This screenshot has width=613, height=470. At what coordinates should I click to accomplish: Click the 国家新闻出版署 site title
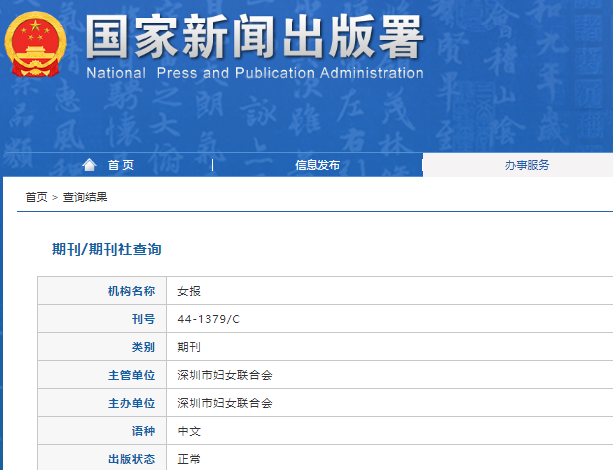[254, 38]
